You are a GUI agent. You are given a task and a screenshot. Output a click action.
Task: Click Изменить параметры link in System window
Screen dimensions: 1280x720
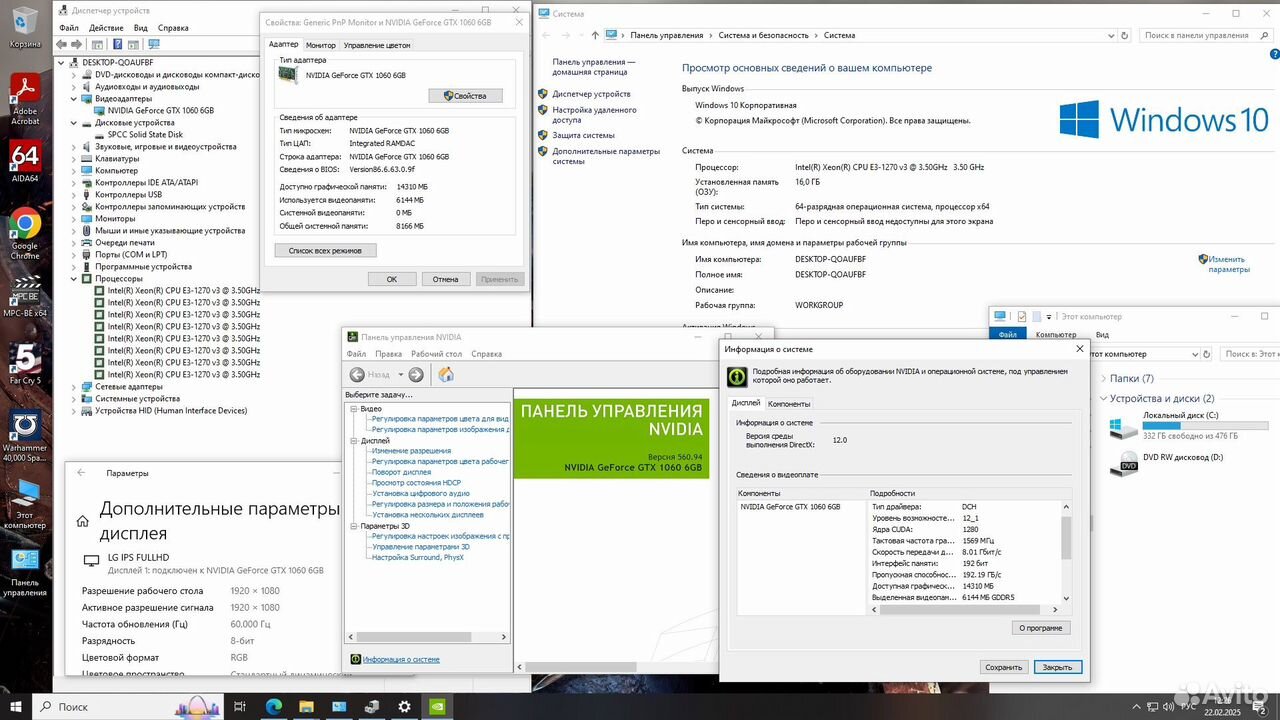click(x=1229, y=264)
